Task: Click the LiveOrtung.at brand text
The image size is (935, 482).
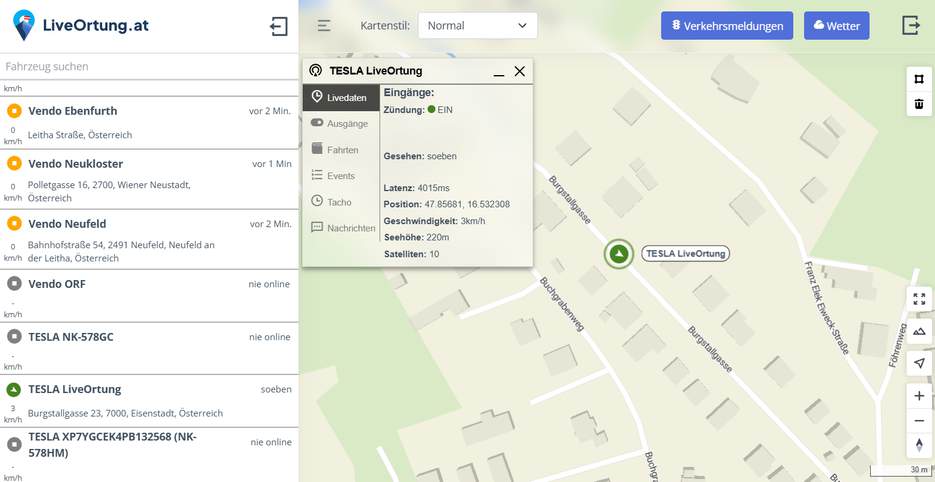Action: click(x=96, y=26)
